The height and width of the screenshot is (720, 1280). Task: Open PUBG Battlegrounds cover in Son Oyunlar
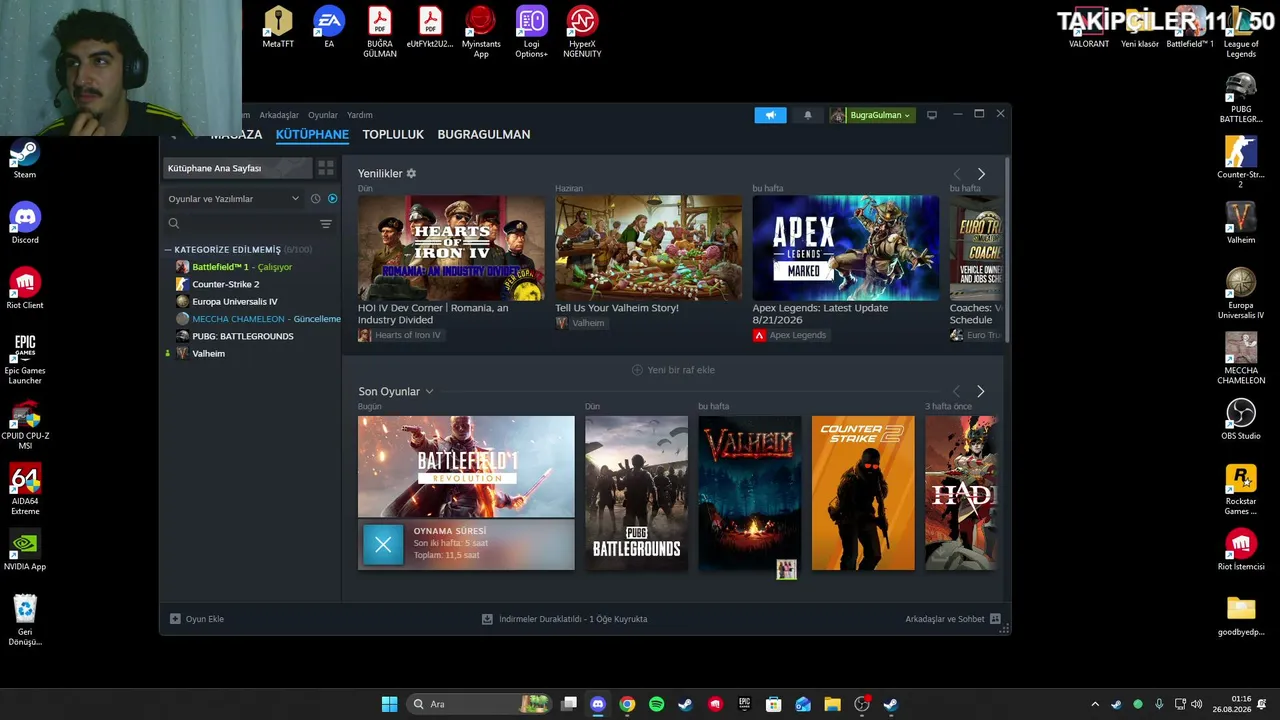coord(636,493)
